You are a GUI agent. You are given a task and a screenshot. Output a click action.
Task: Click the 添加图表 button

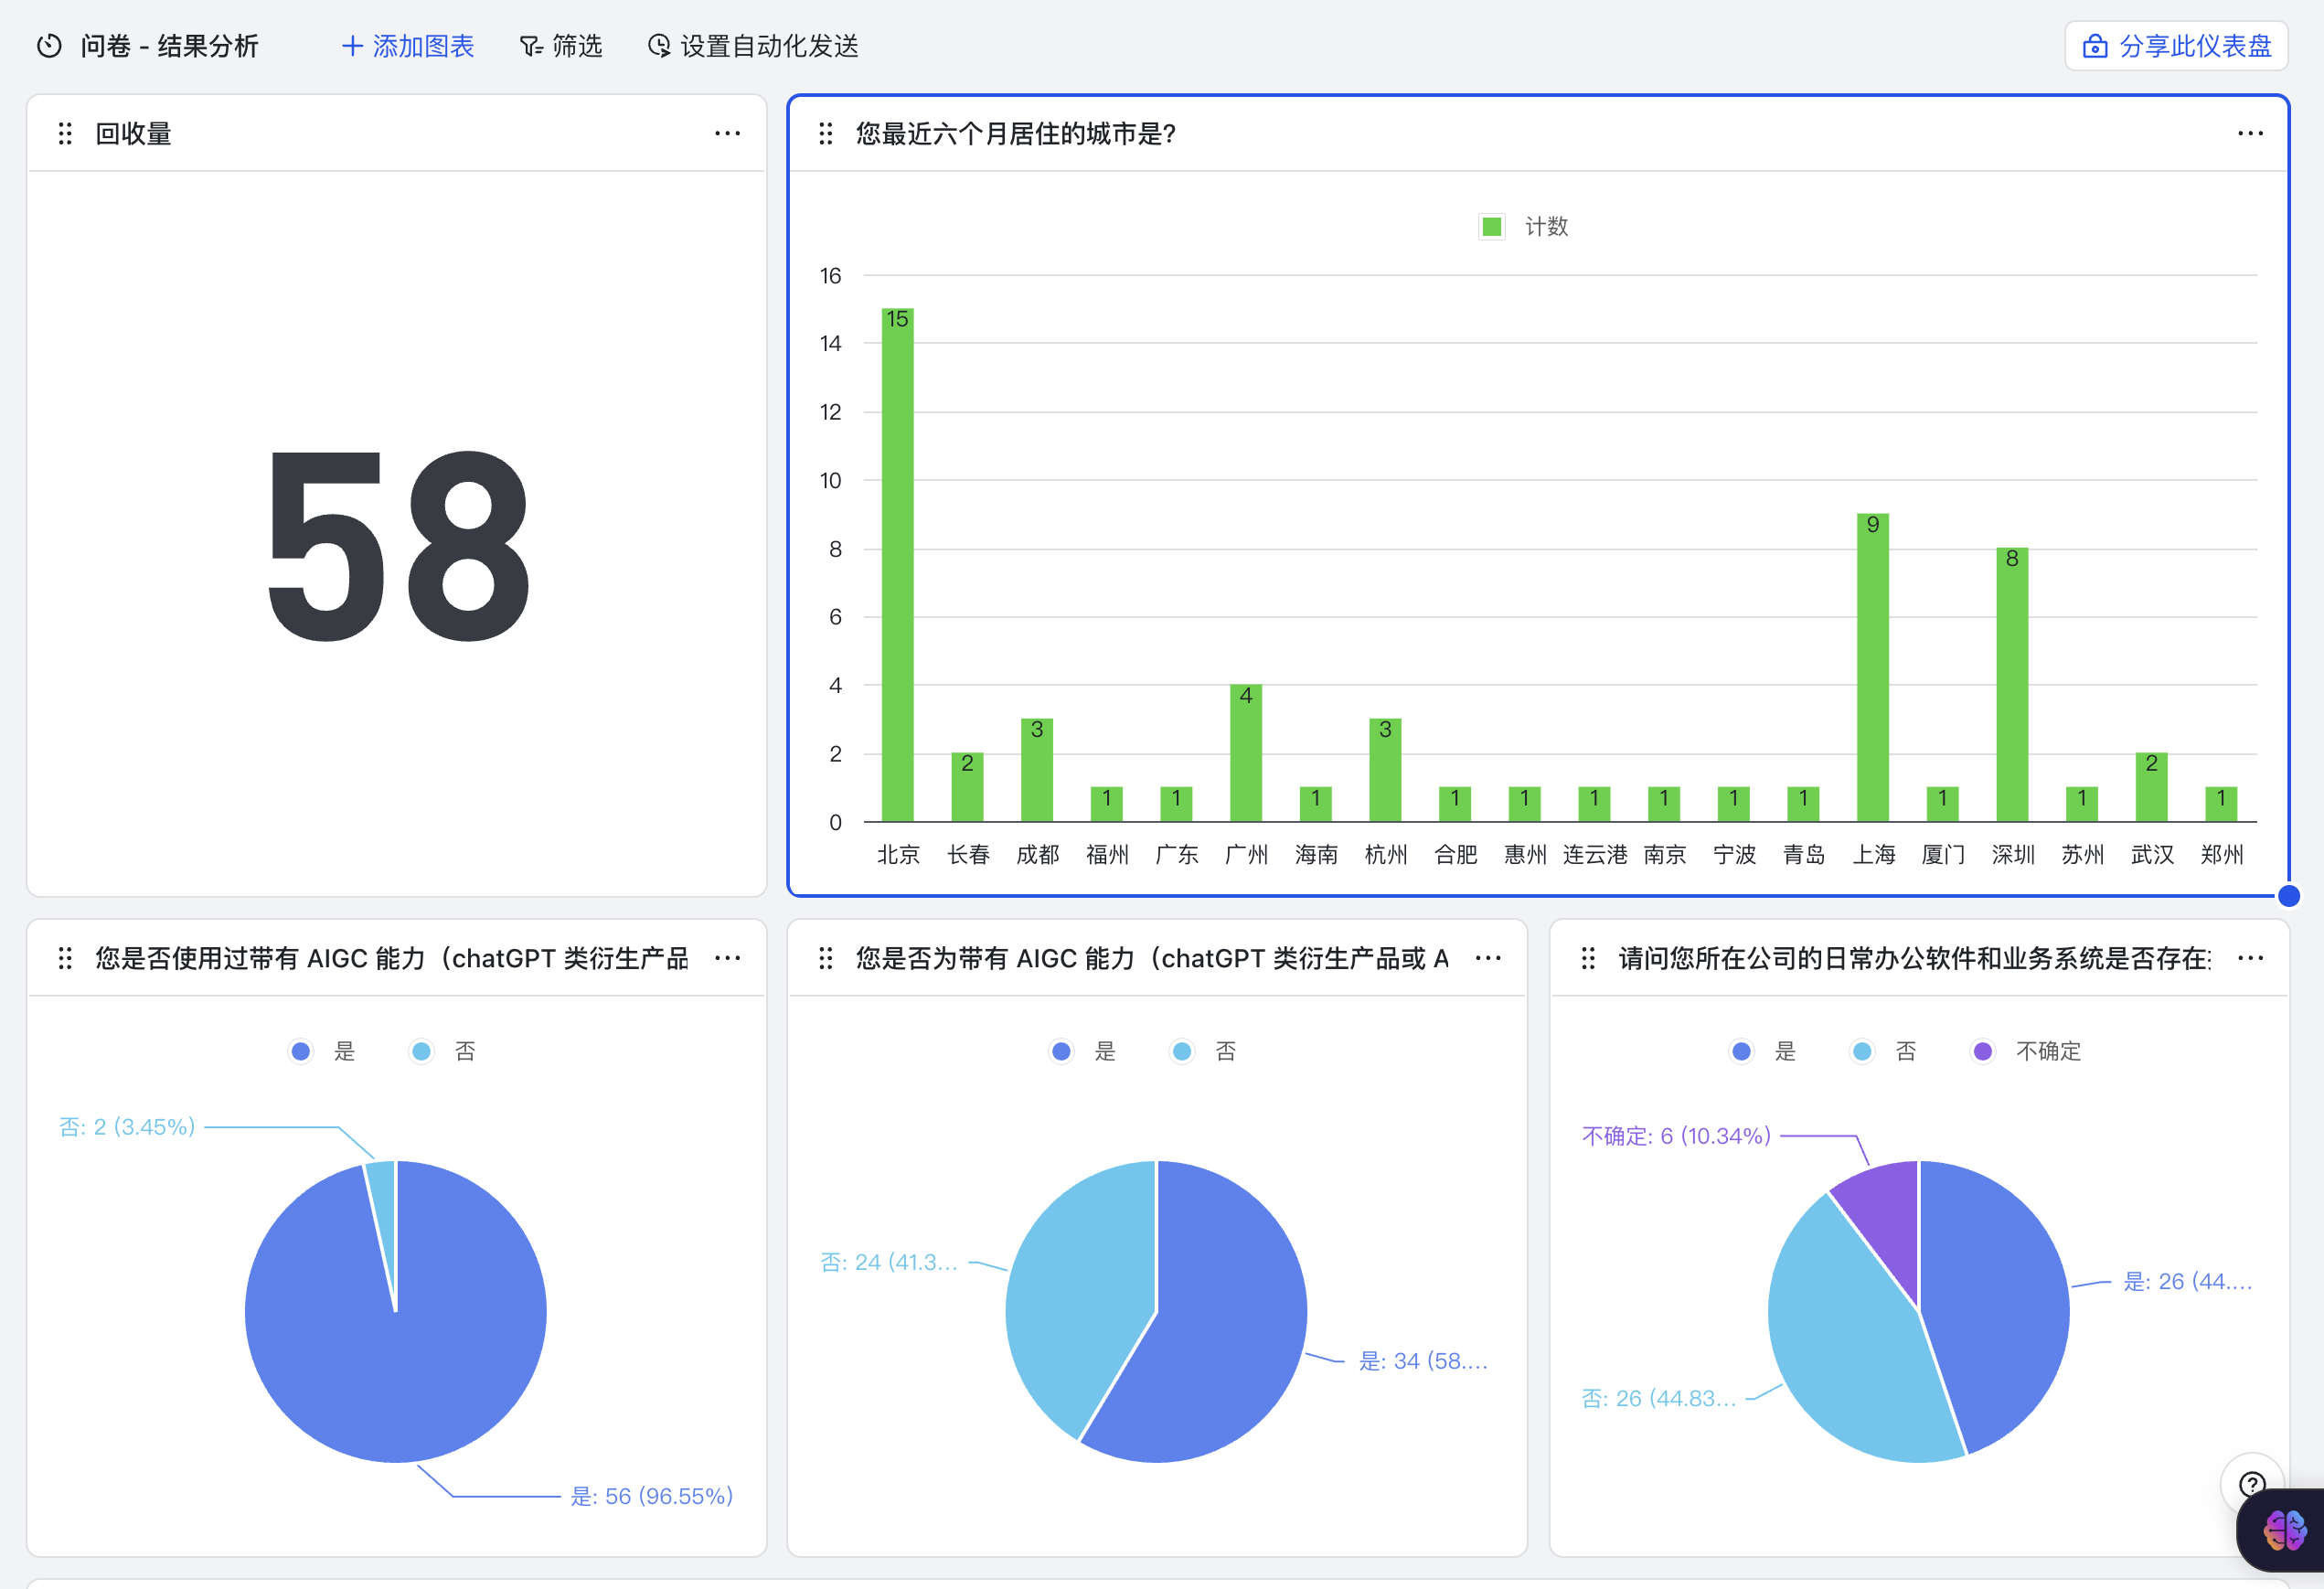[408, 46]
